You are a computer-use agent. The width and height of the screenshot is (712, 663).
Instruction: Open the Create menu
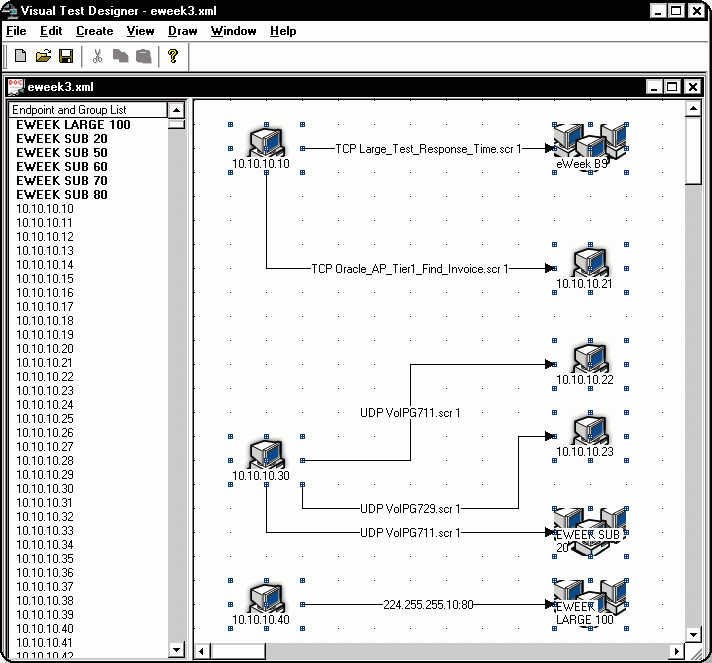(x=94, y=31)
